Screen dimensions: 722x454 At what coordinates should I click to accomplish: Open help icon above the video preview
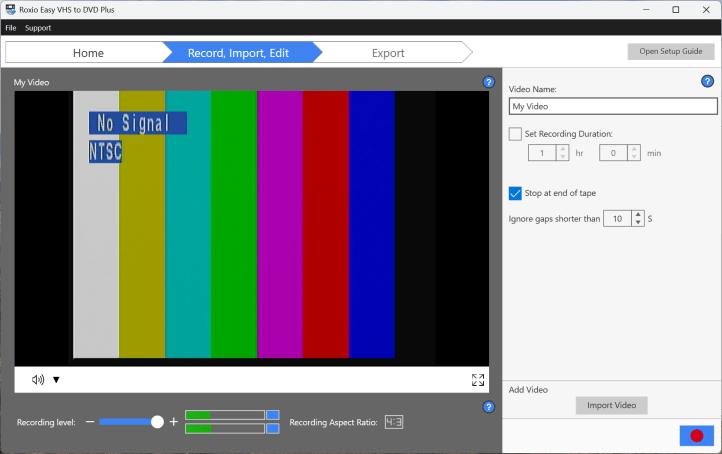click(x=488, y=82)
